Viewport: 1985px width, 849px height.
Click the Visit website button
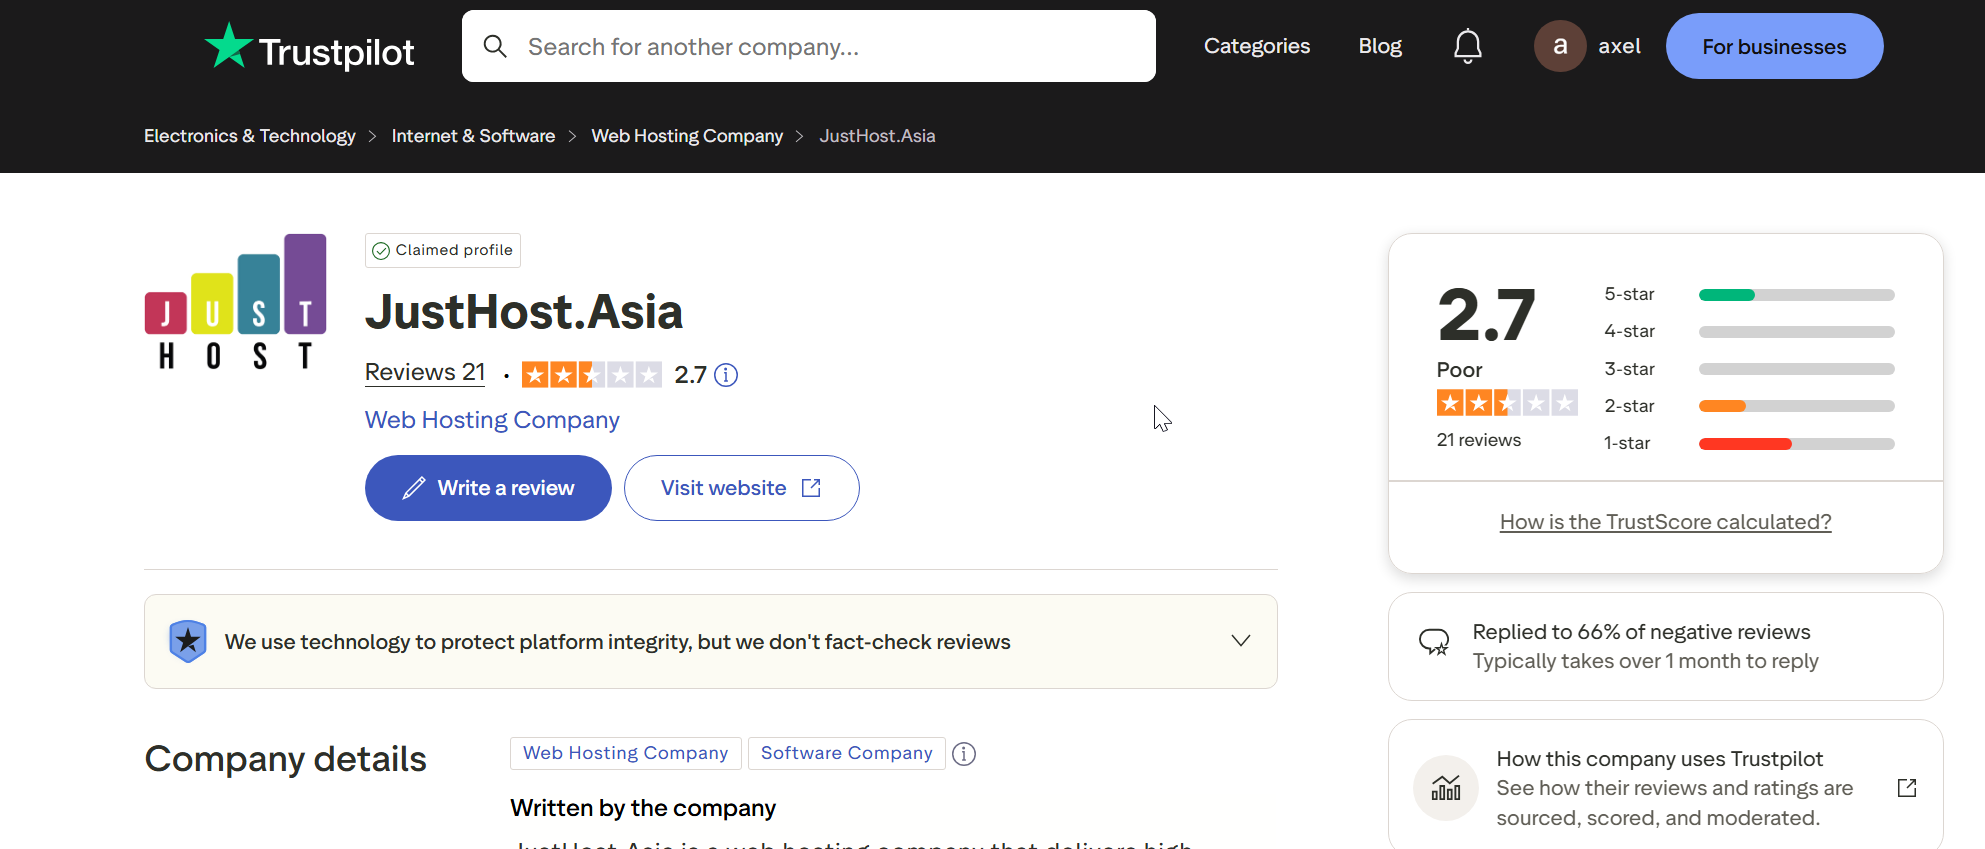[x=742, y=488]
